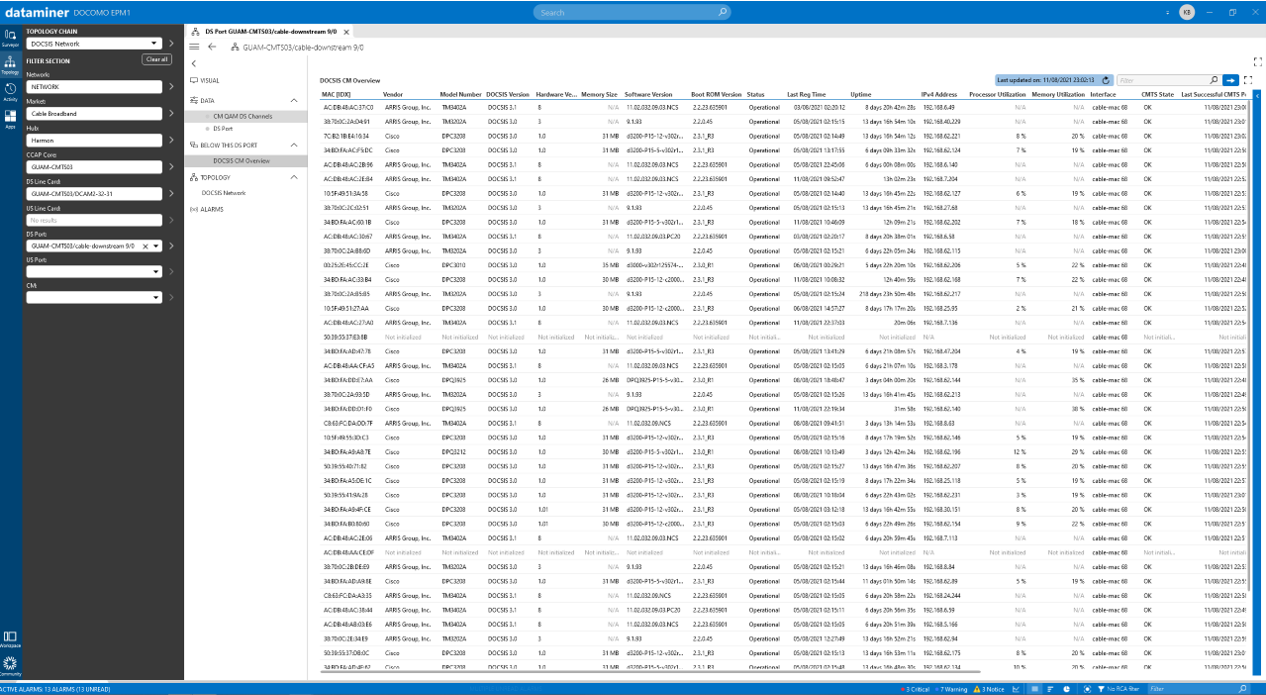Sort by Uptime column header
Image resolution: width=1266 pixels, height=695 pixels.
click(x=860, y=94)
